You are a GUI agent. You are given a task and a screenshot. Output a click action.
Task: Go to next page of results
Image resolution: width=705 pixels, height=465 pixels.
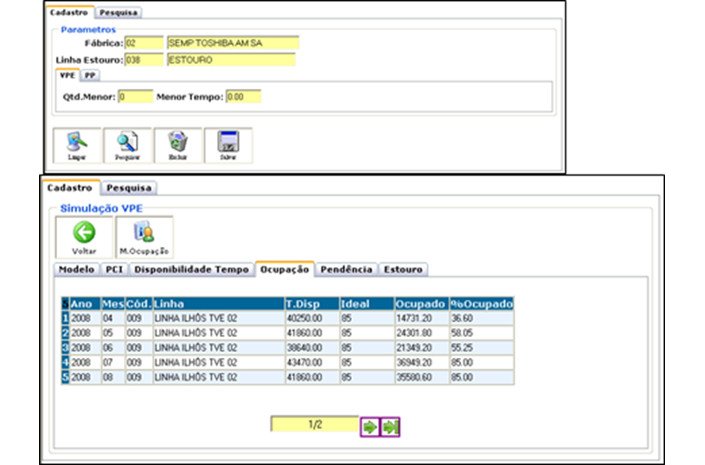pos(371,427)
